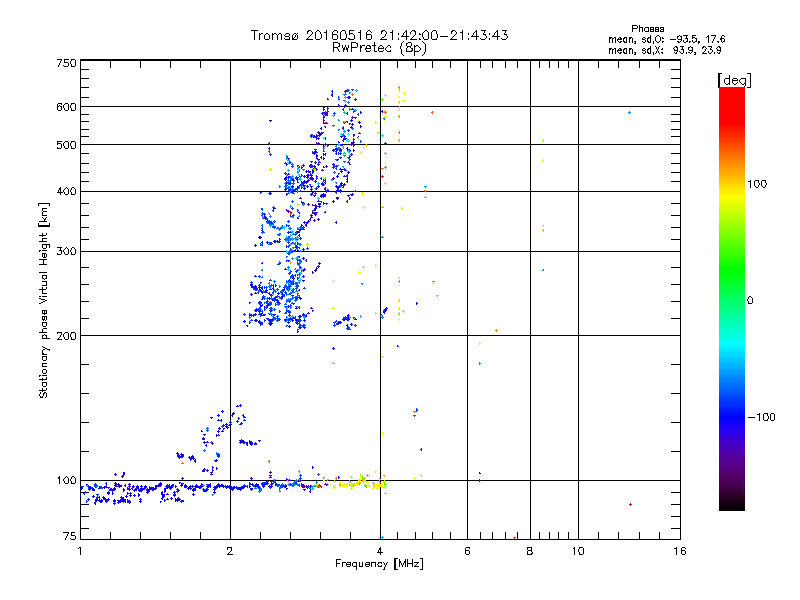Click the y-axis tick label '600'

coord(67,107)
